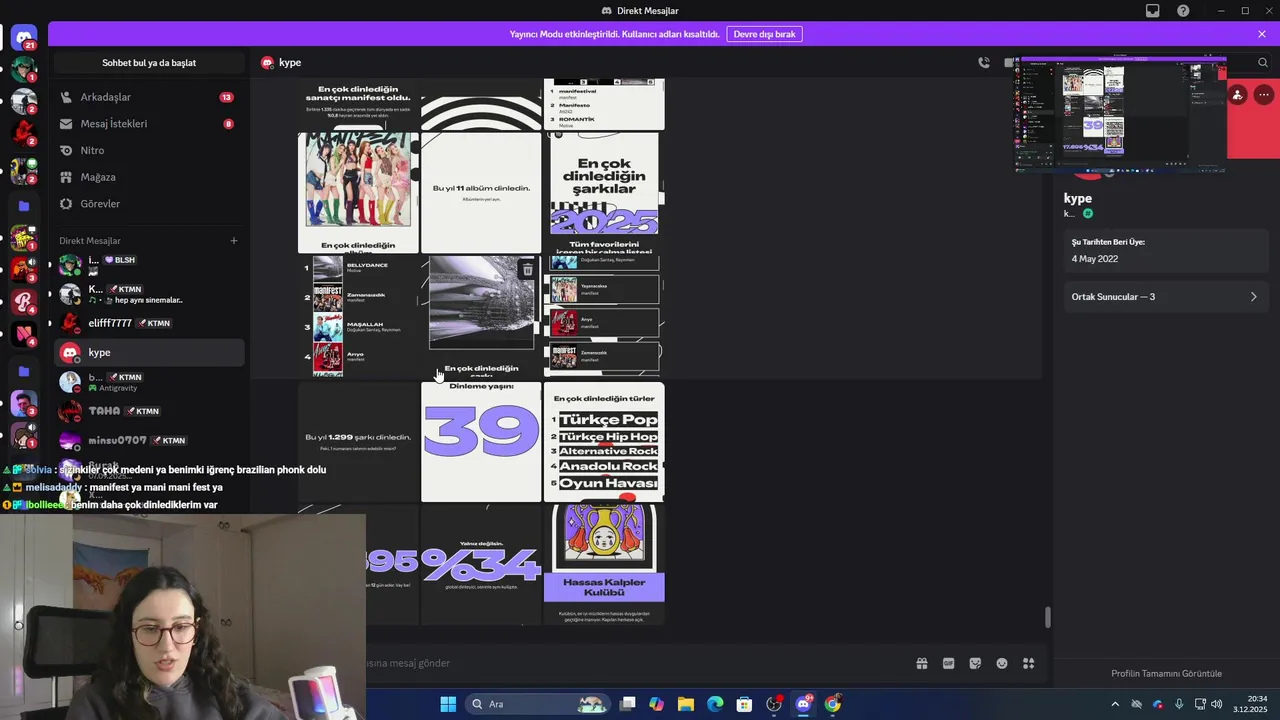
Task: Click the kype profile name
Action: pos(1078,198)
